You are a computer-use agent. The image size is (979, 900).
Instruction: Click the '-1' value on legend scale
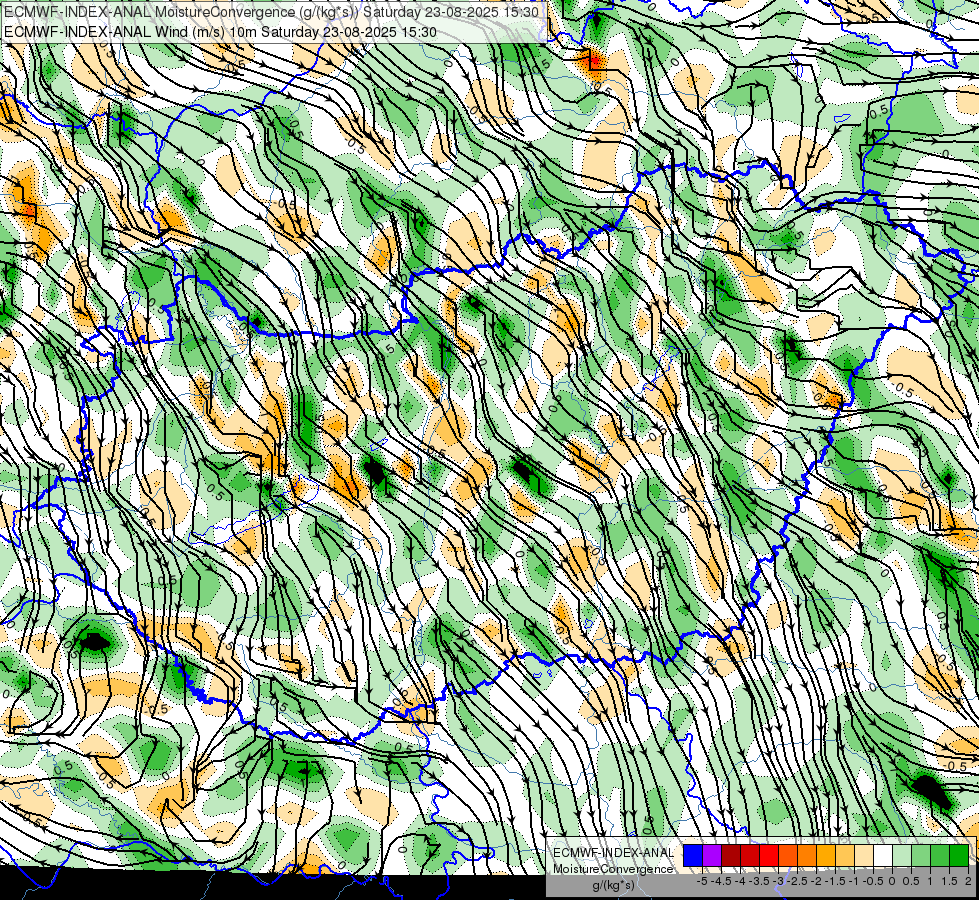854,881
